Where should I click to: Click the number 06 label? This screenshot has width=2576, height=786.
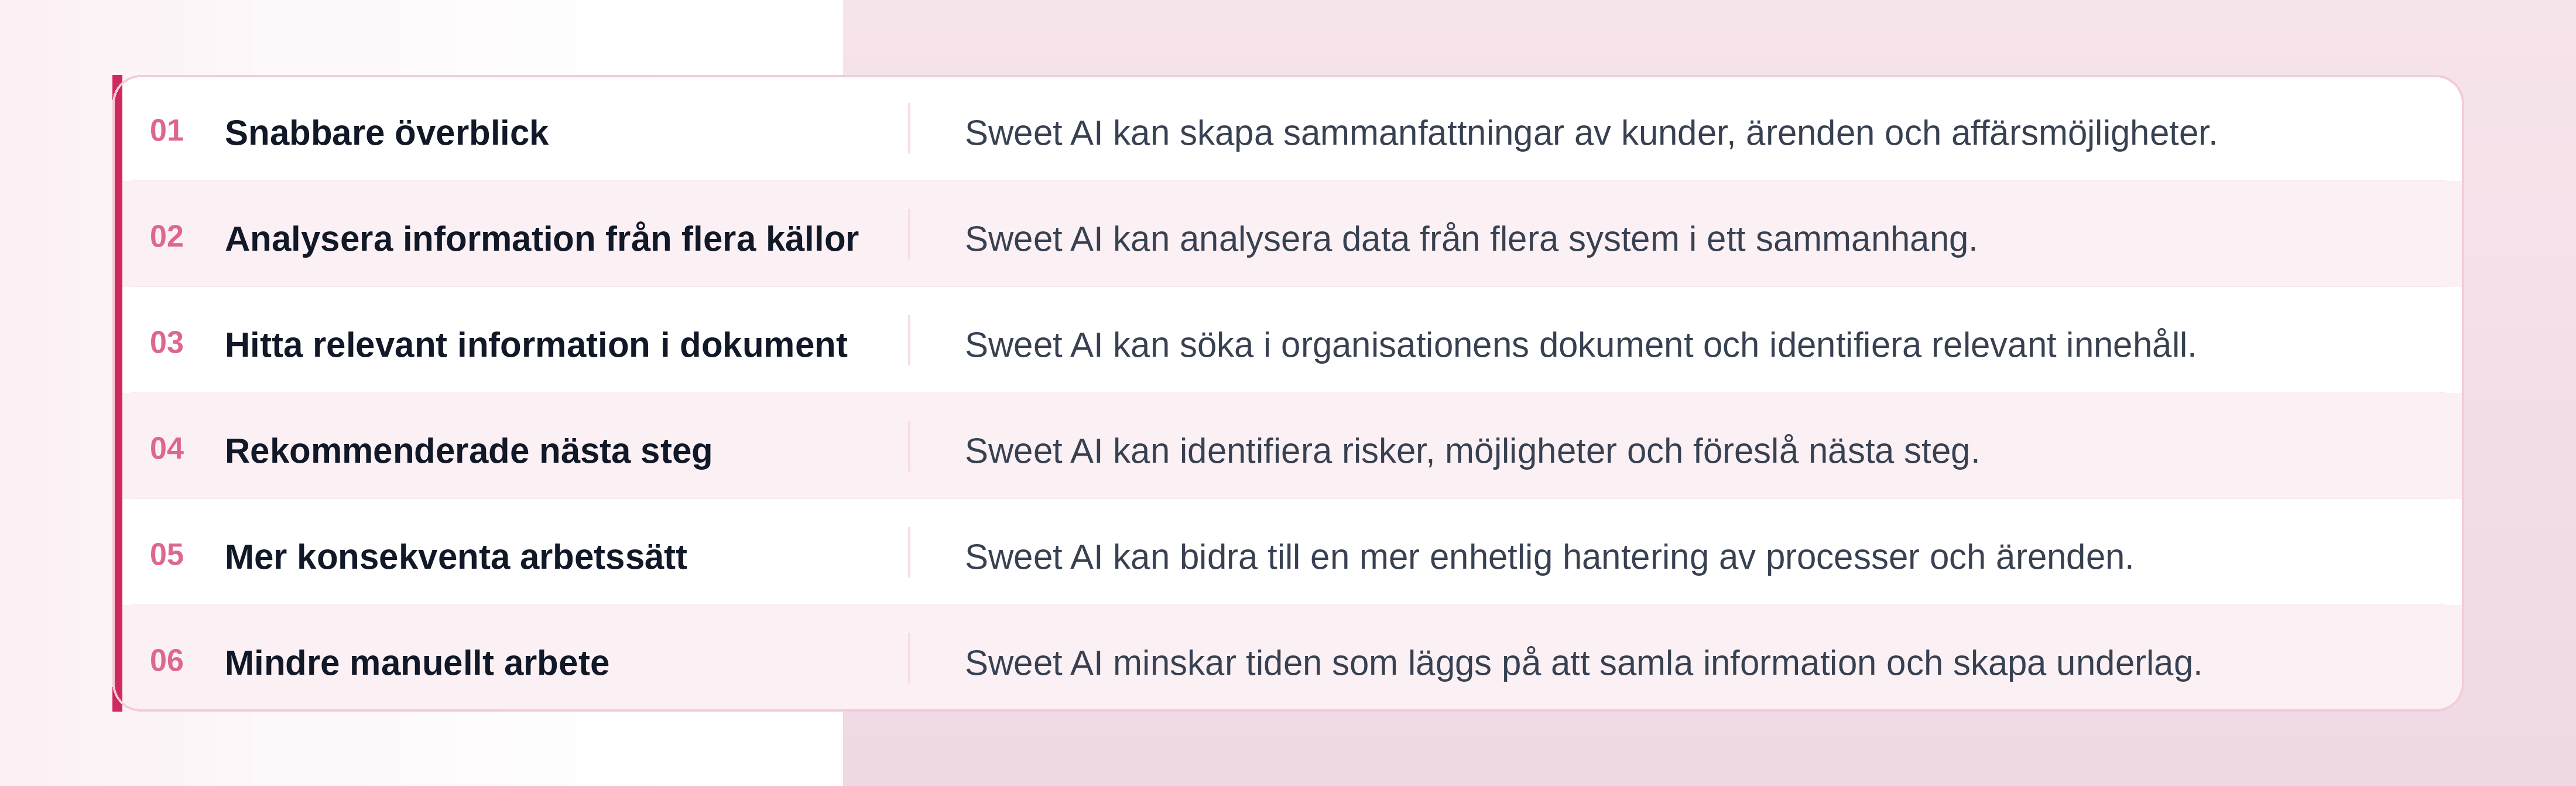point(166,661)
